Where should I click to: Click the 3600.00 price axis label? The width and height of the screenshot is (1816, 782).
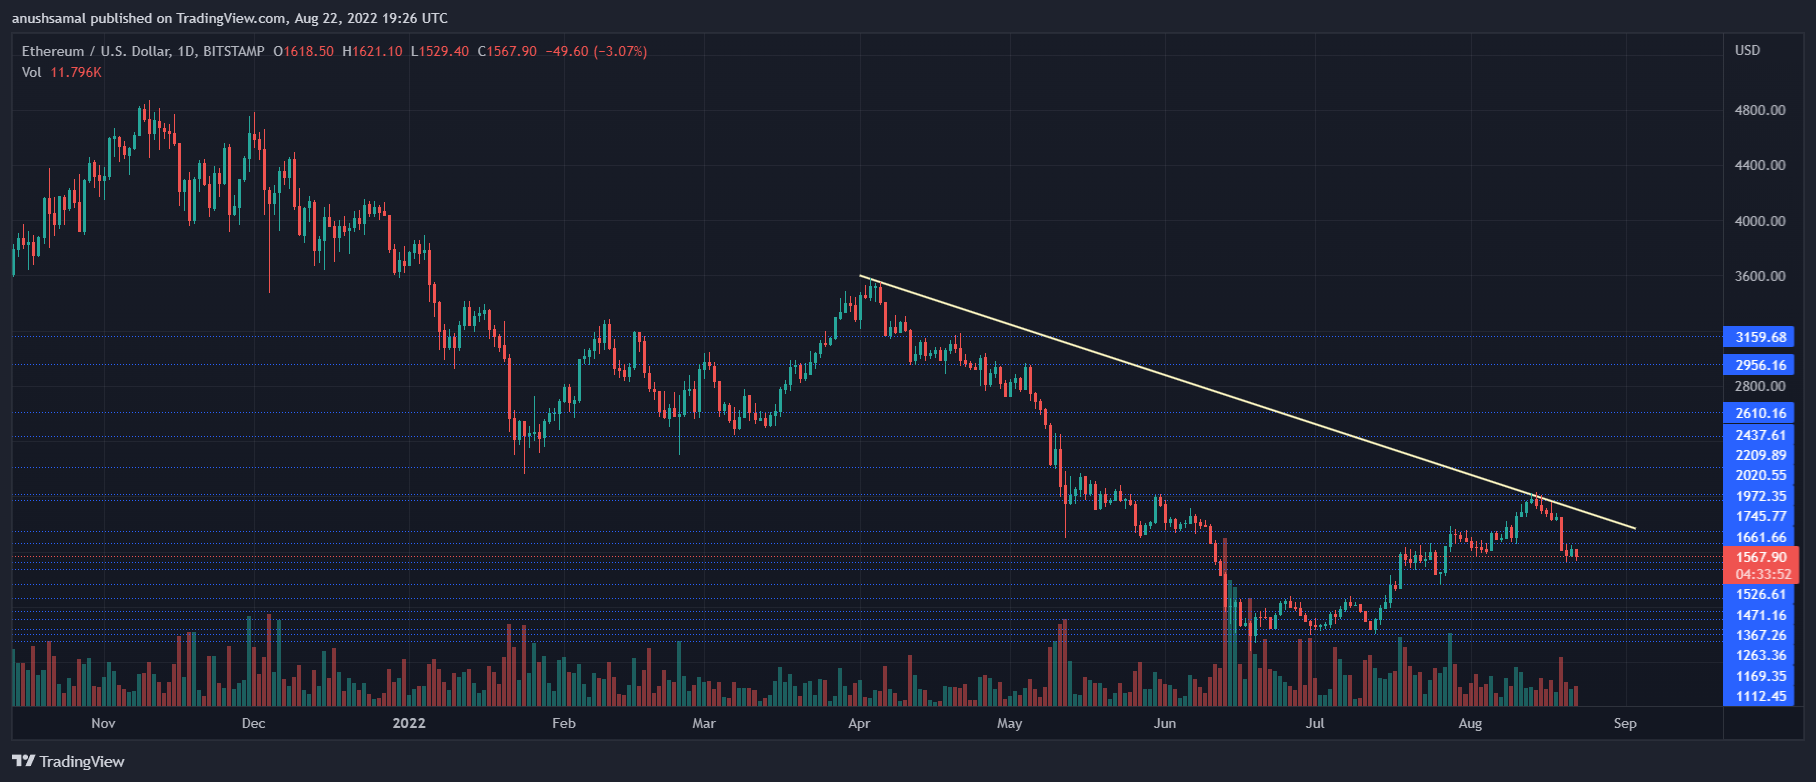click(1760, 276)
